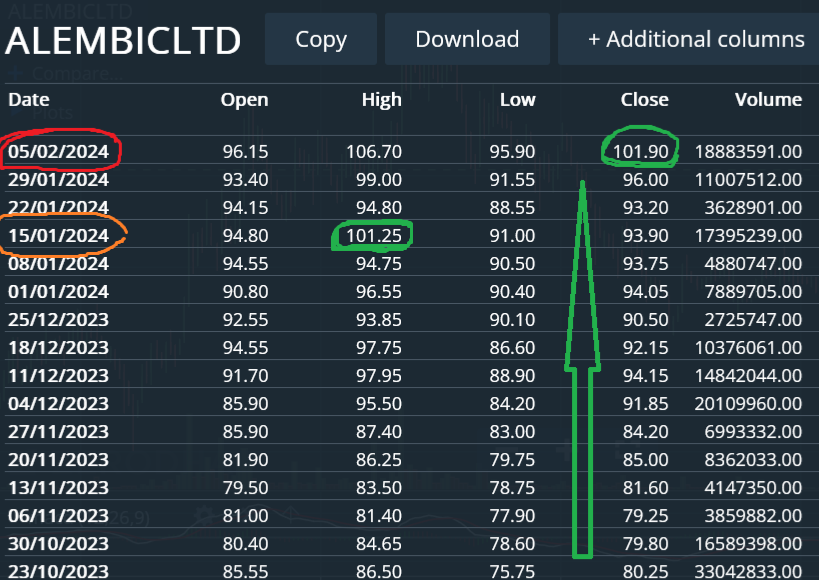
Task: Select the date 30/10/2023
Action: tap(58, 544)
